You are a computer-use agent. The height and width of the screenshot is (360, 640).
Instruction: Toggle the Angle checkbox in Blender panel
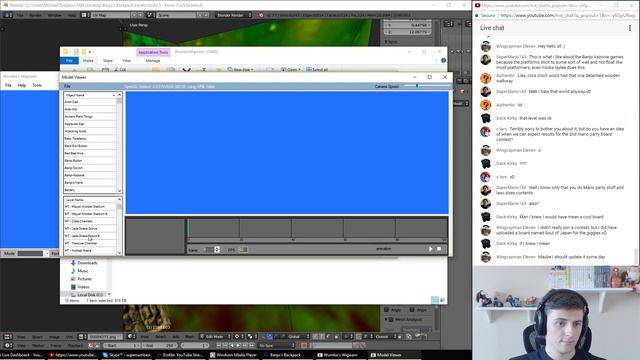387,310
